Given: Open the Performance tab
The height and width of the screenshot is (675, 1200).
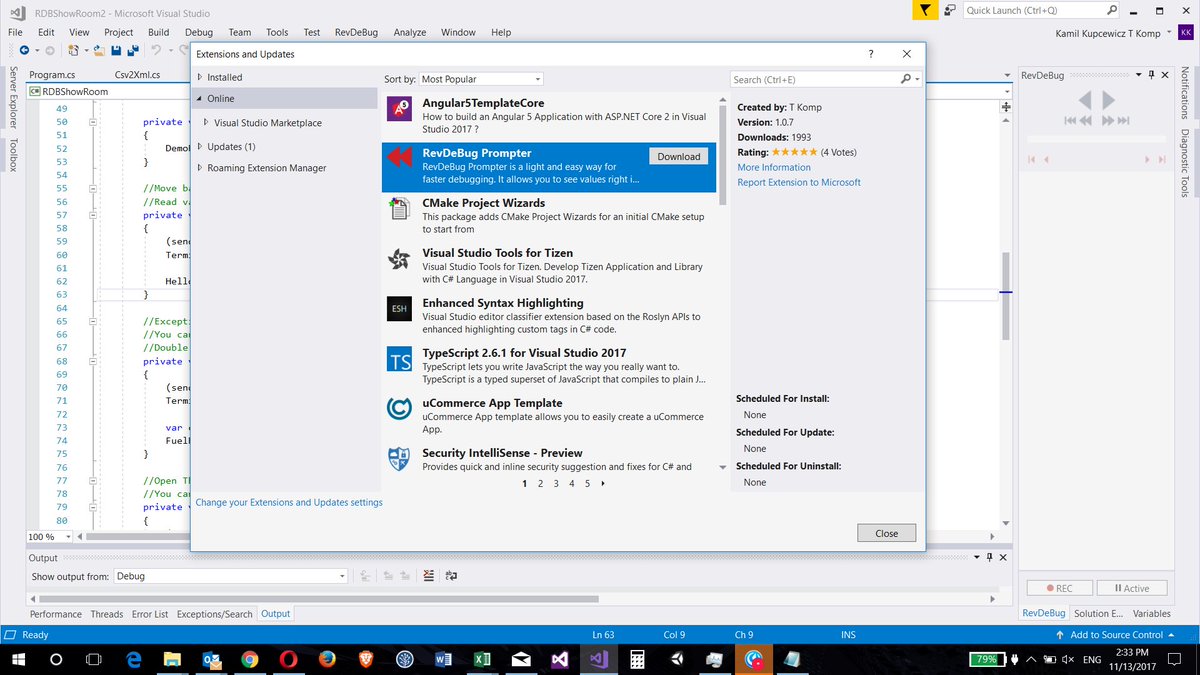Looking at the screenshot, I should (56, 614).
